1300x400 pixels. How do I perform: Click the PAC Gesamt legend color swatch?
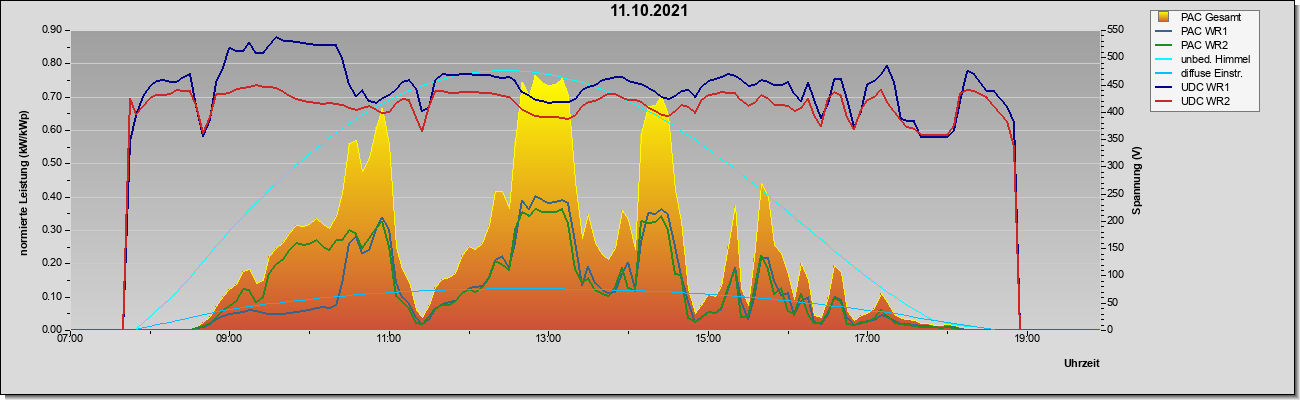pos(1165,17)
